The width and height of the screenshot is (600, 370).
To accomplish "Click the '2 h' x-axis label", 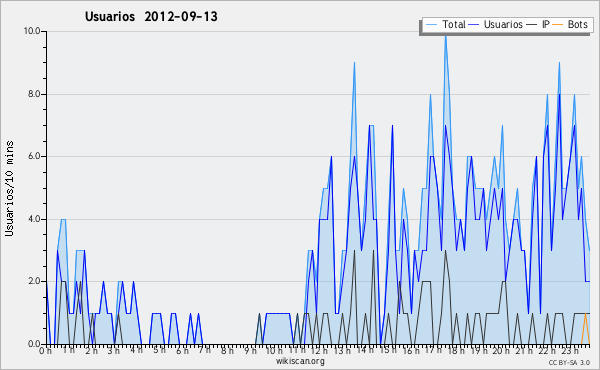I will [91, 350].
